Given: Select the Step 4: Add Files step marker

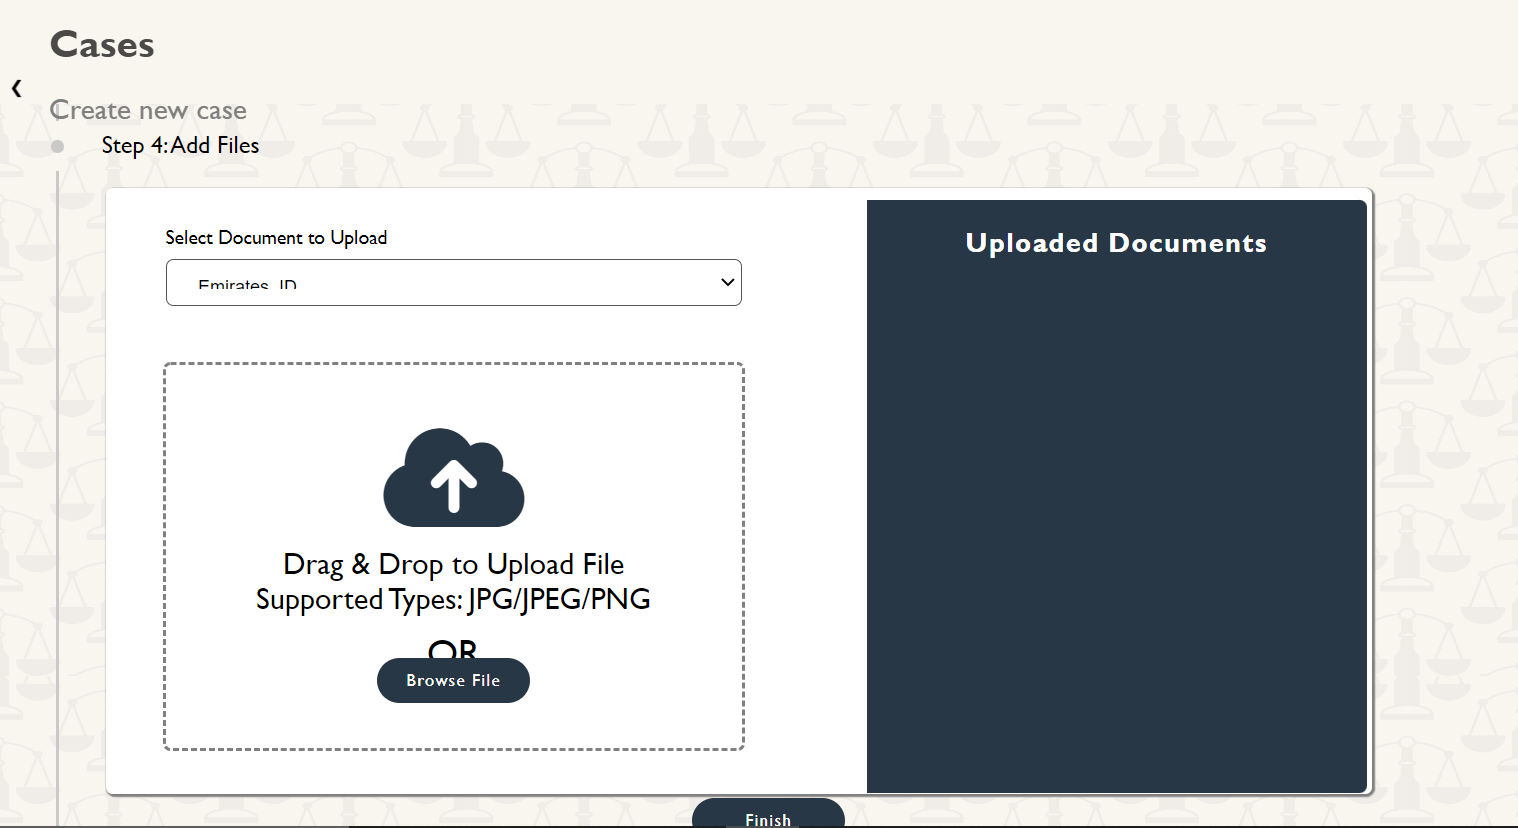Looking at the screenshot, I should point(180,145).
